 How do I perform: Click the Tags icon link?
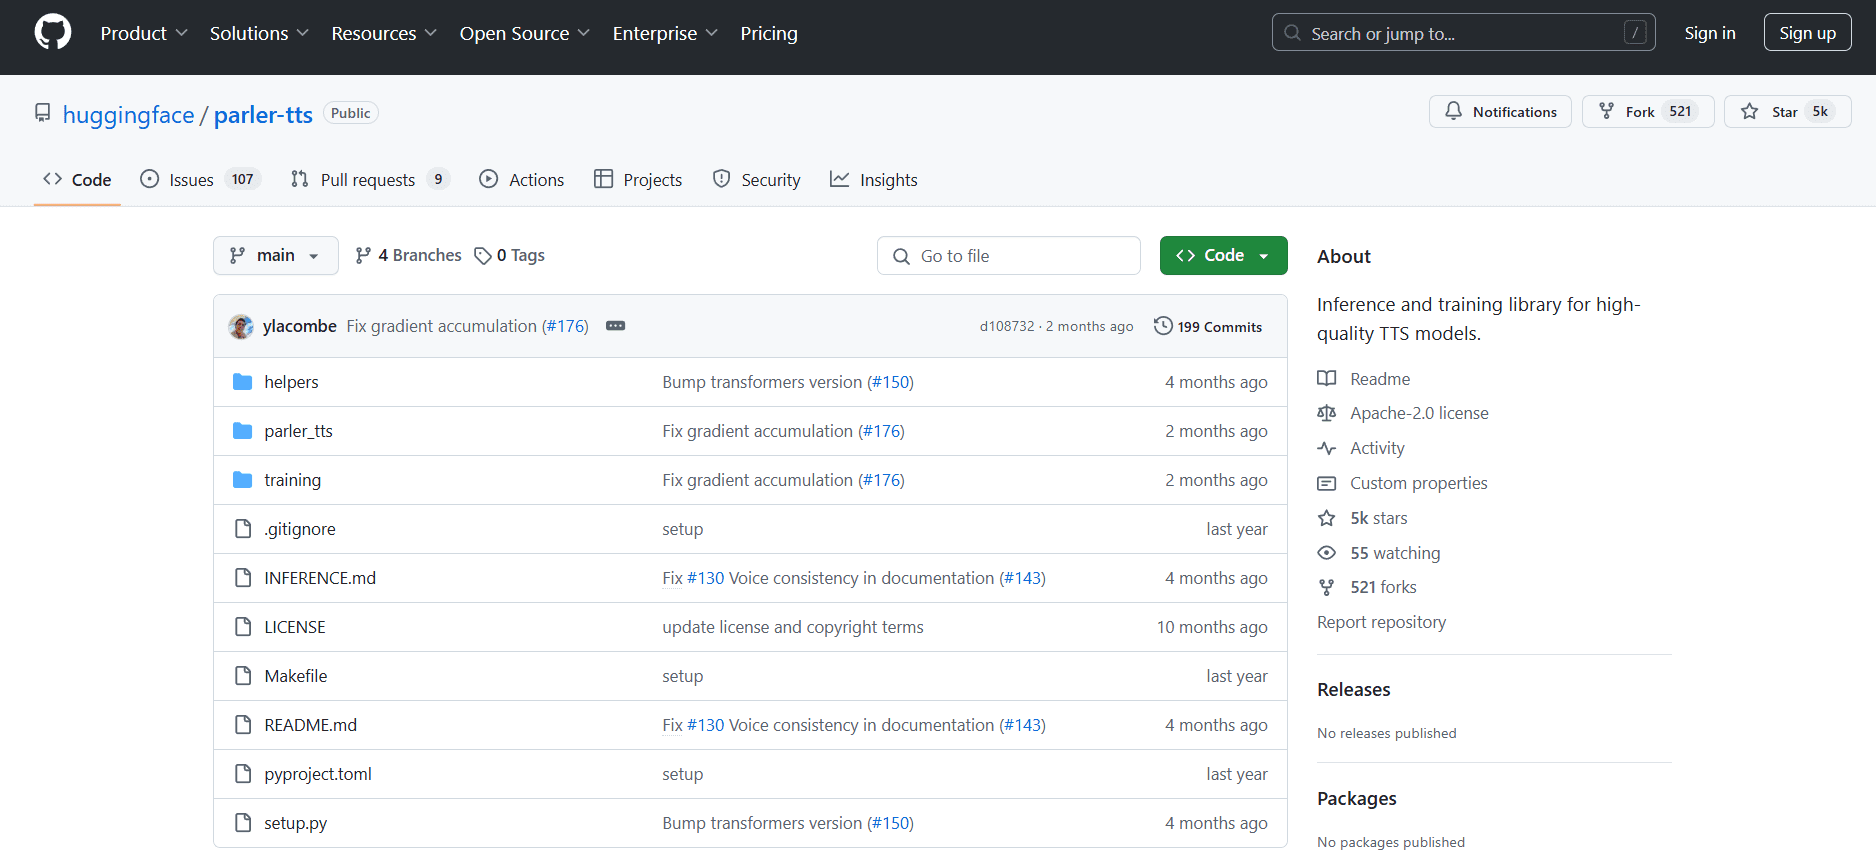[483, 256]
